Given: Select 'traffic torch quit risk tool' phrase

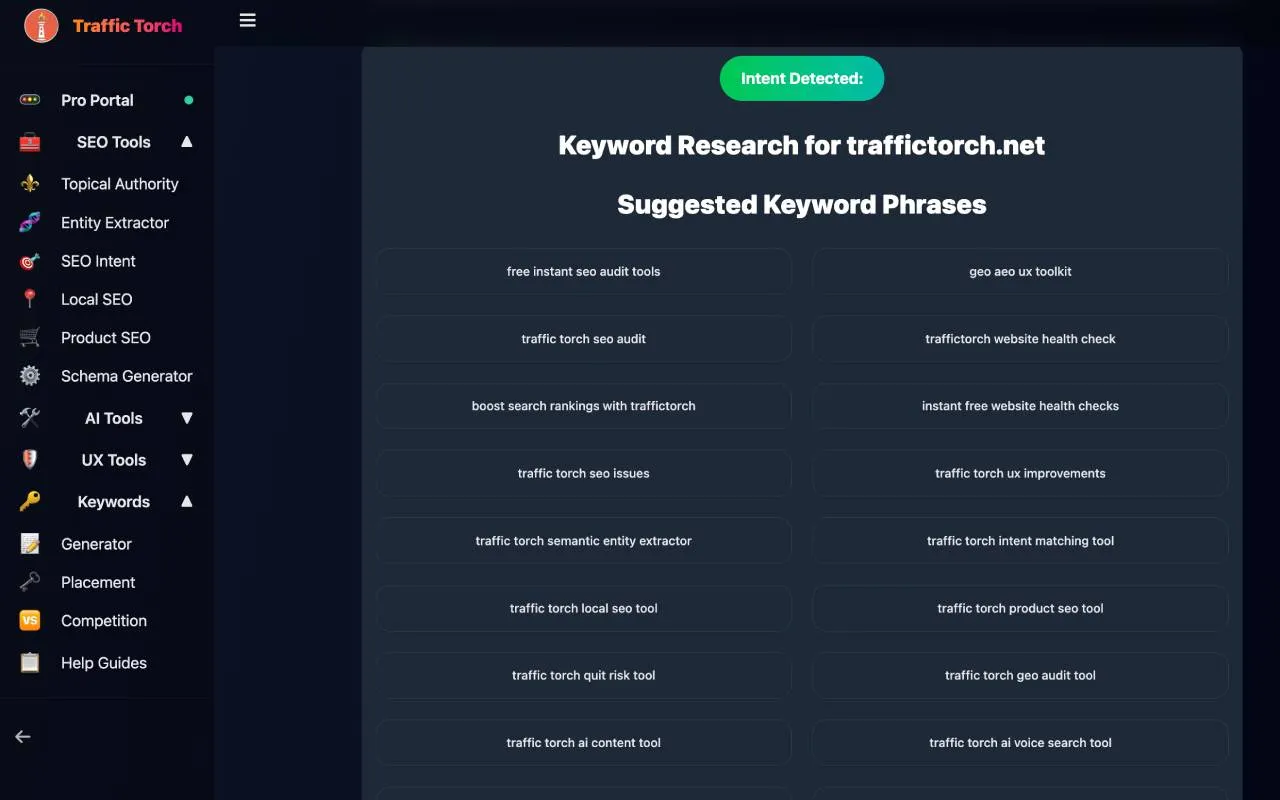Looking at the screenshot, I should [584, 675].
